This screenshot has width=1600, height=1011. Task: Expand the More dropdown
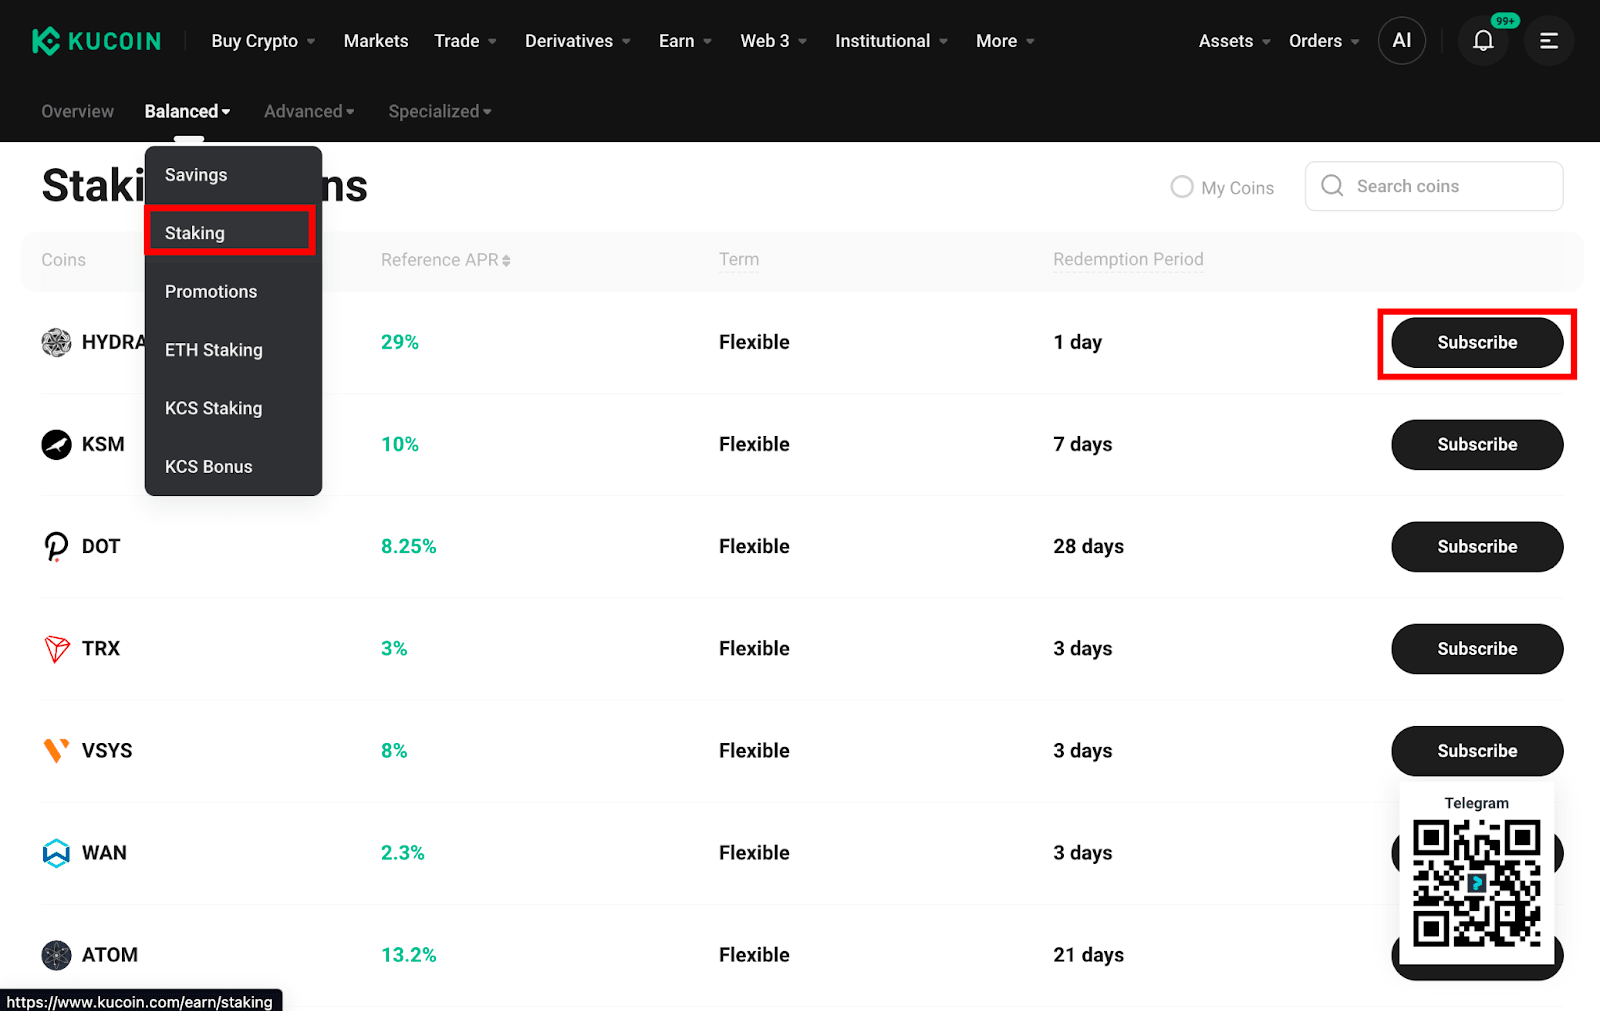point(1005,41)
